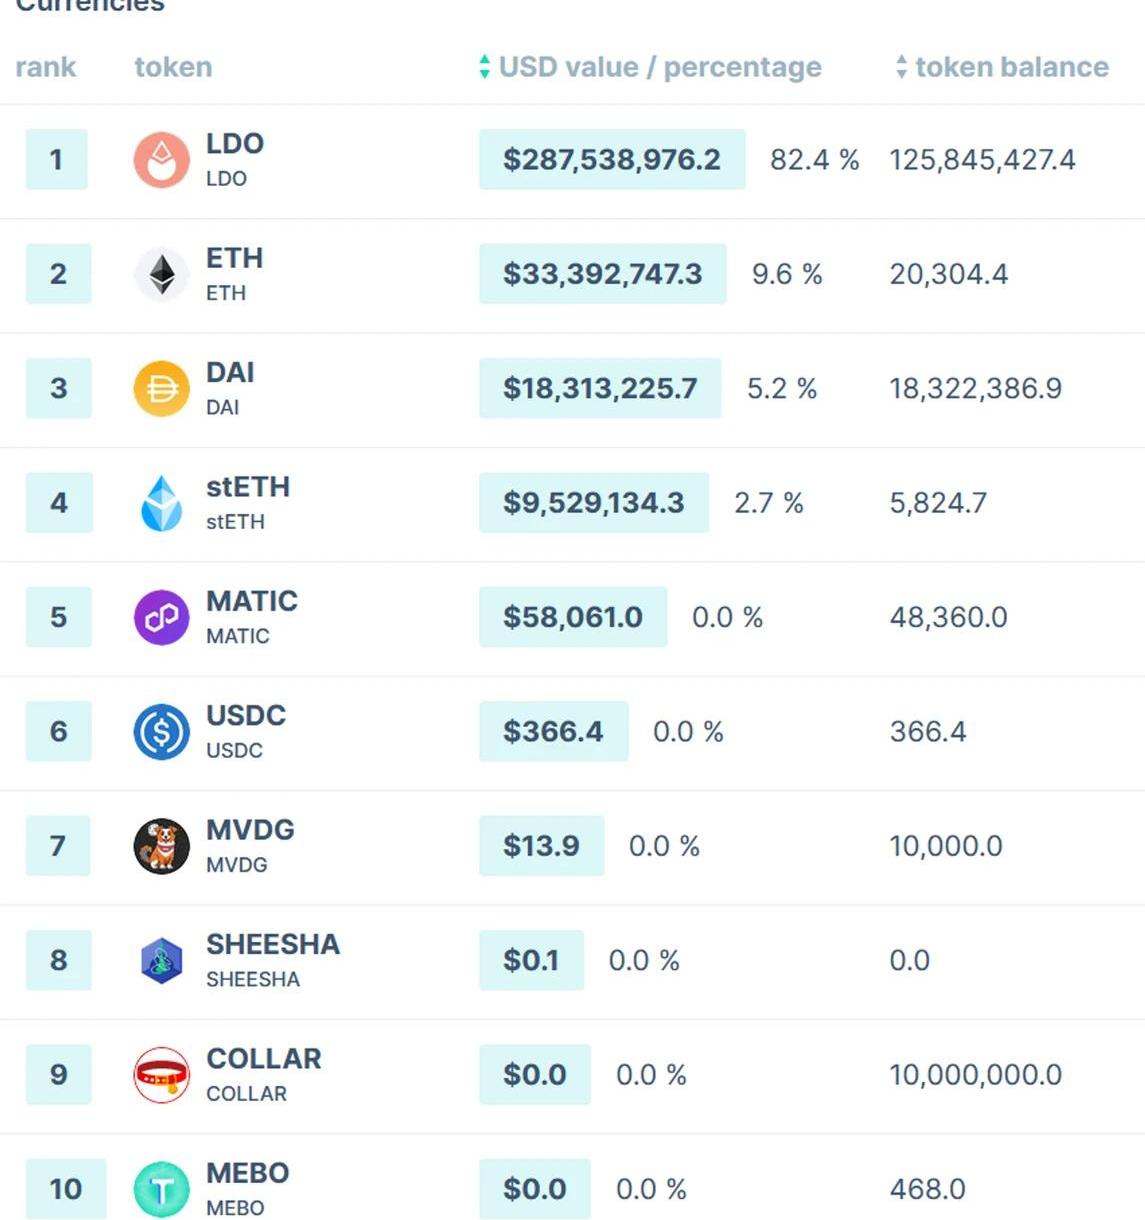This screenshot has width=1145, height=1220.
Task: Click the ETH diamond logo icon
Action: pyautogui.click(x=161, y=274)
